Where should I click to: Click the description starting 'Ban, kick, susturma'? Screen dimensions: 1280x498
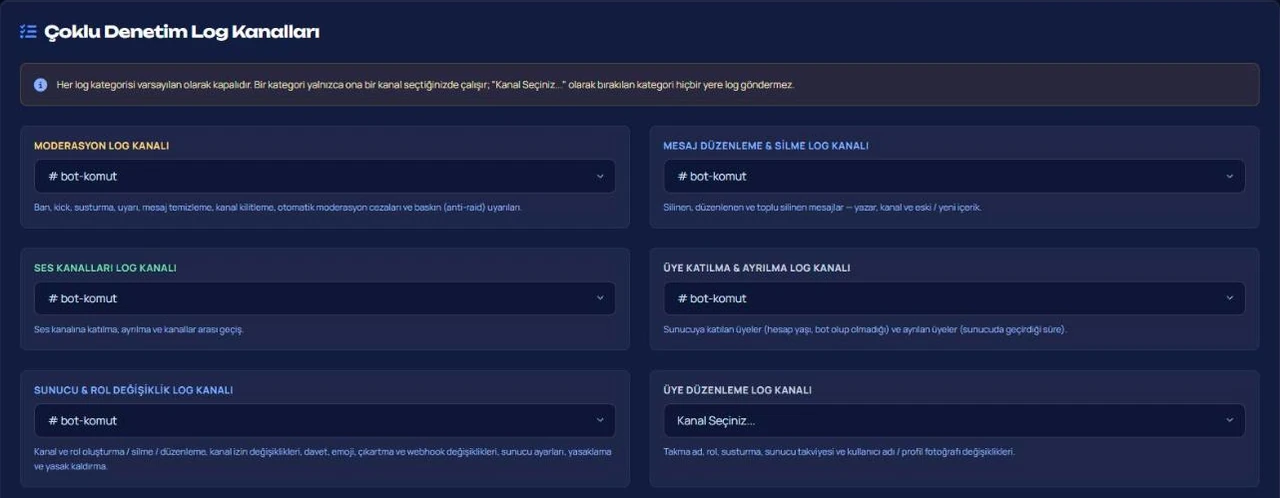tap(278, 207)
